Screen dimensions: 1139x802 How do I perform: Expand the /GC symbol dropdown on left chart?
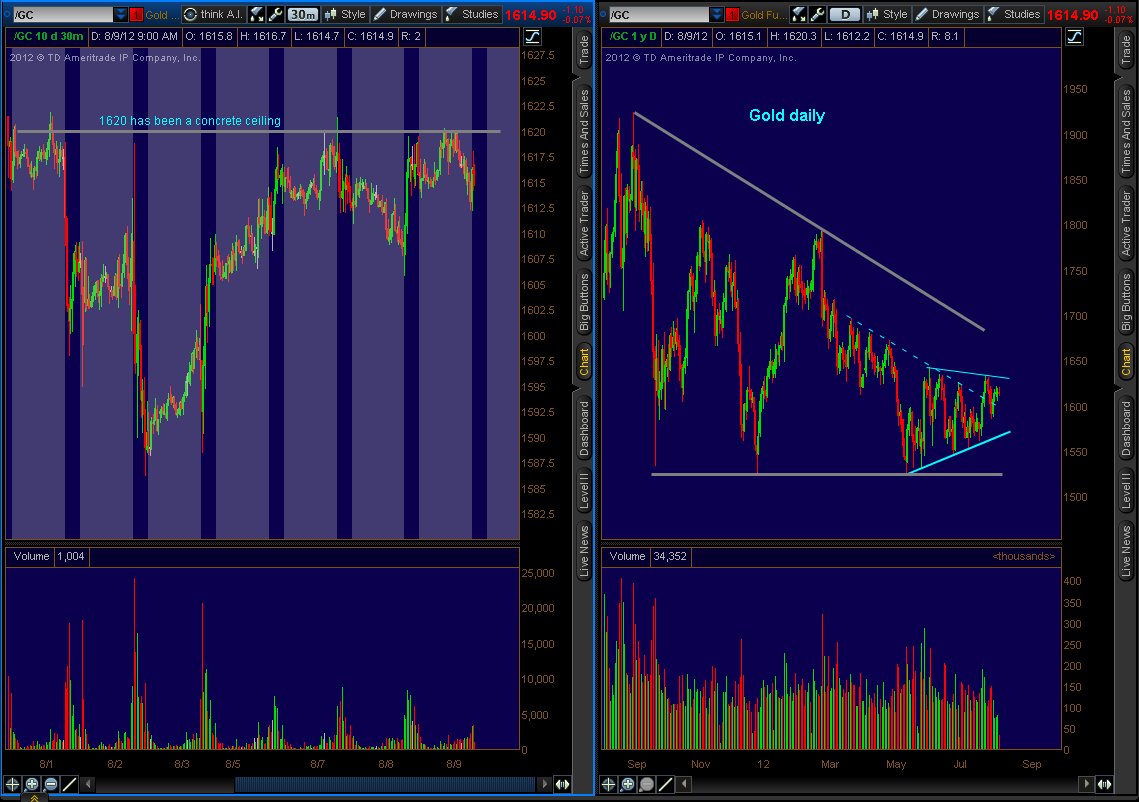point(121,14)
